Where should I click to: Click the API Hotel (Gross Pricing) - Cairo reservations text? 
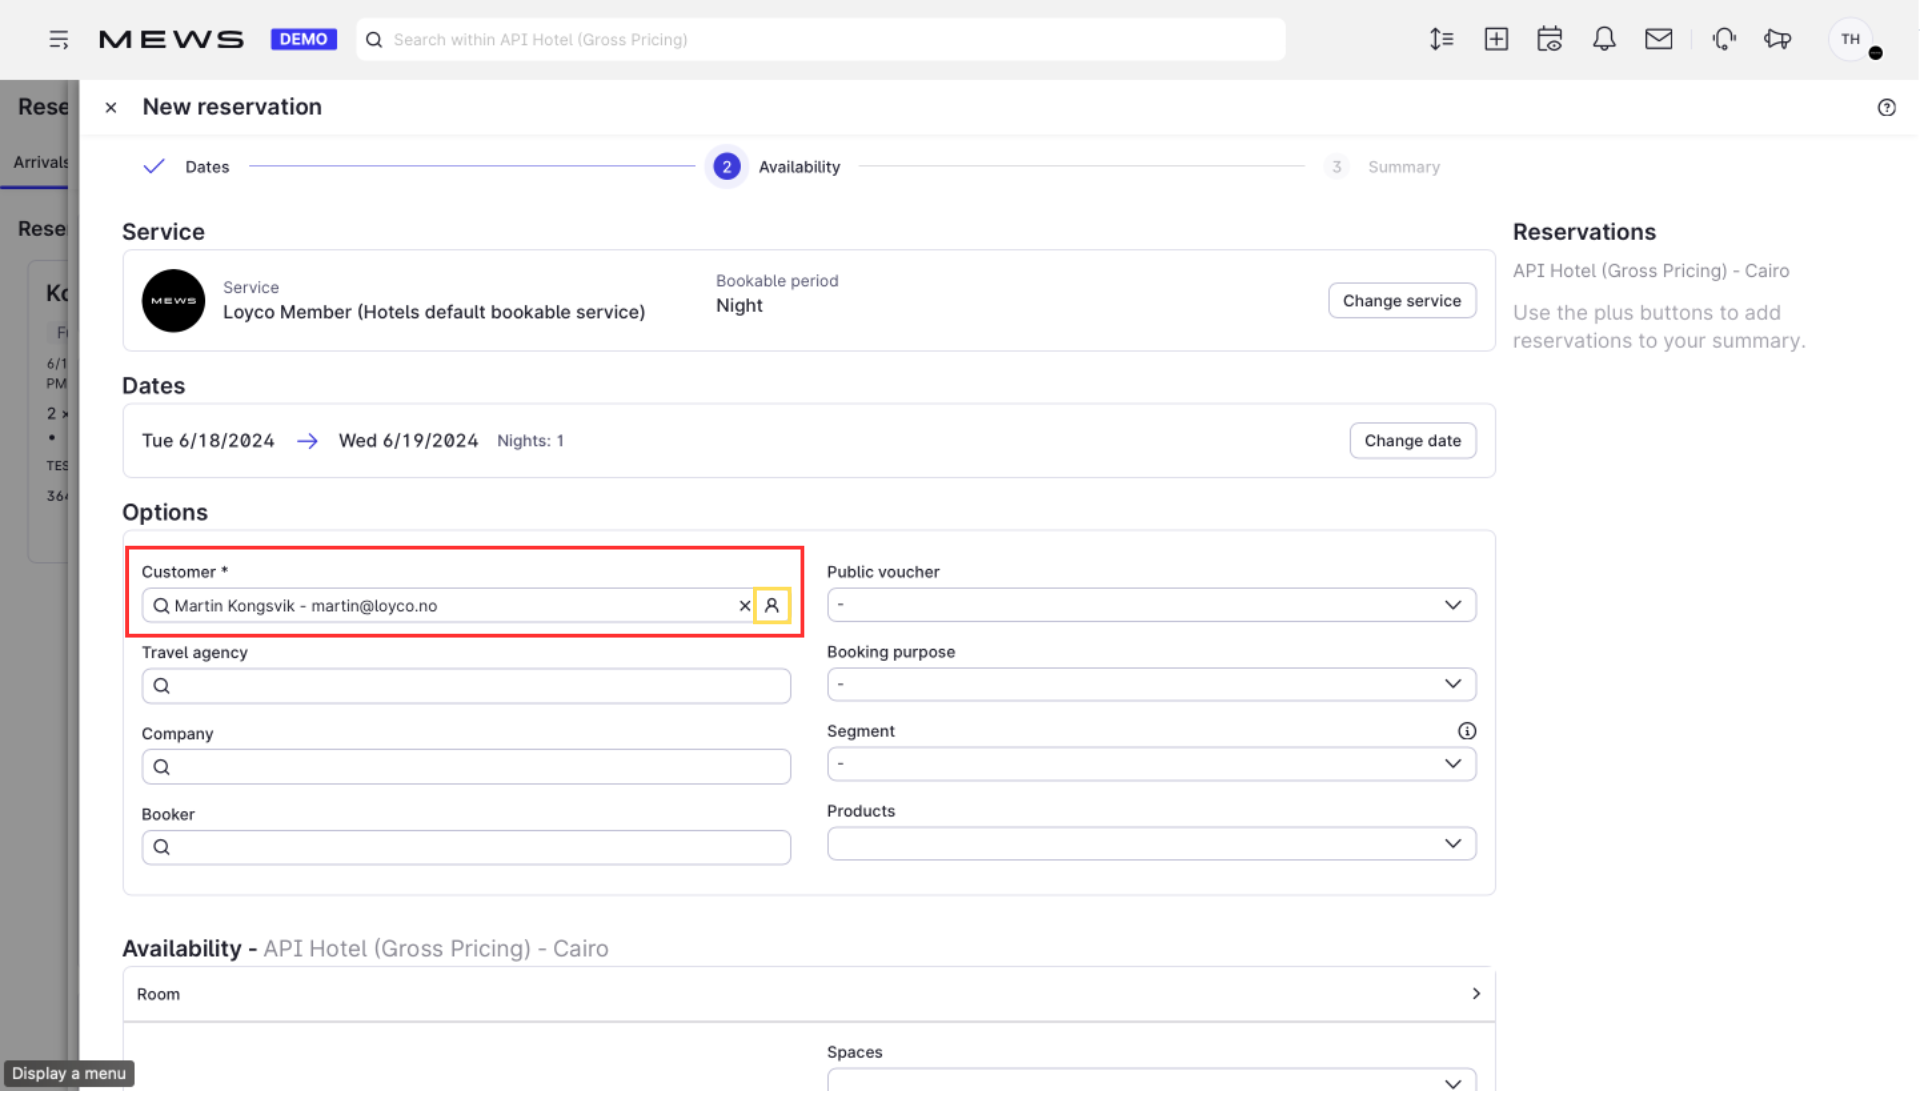point(1651,271)
